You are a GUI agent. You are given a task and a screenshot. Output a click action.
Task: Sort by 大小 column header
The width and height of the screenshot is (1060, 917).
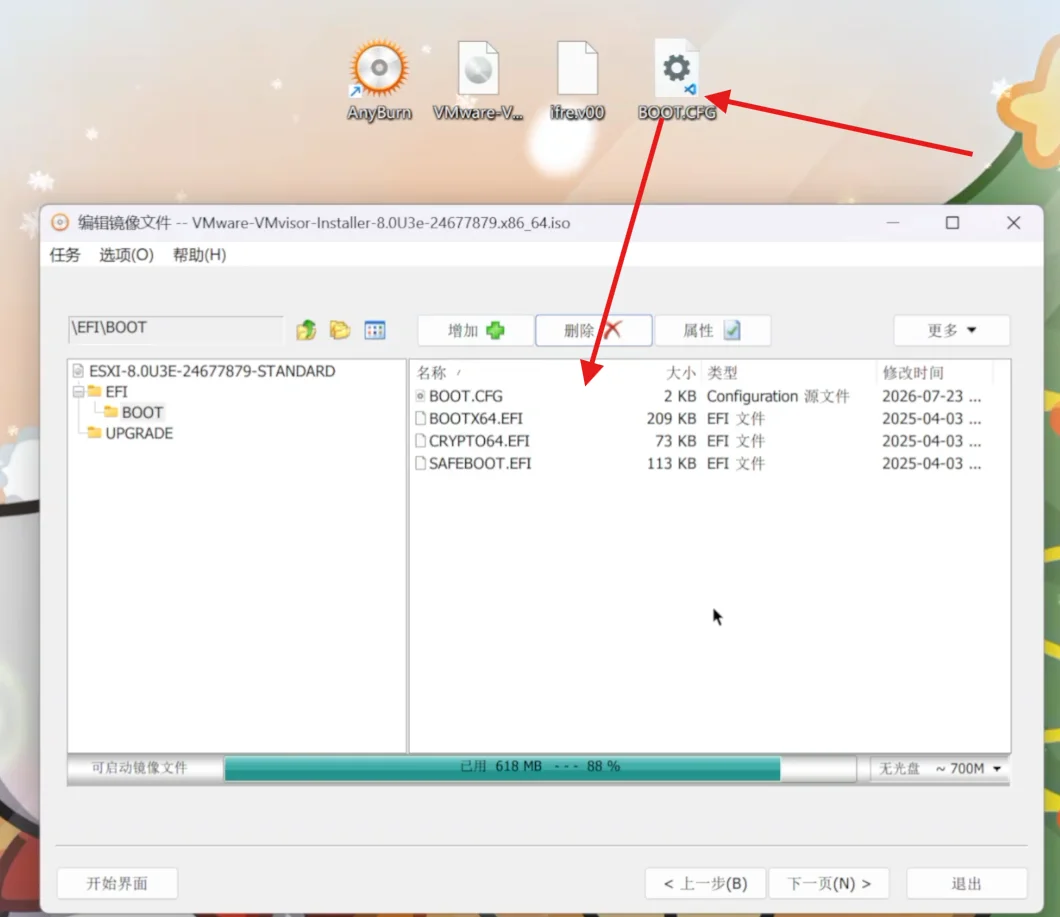[680, 373]
